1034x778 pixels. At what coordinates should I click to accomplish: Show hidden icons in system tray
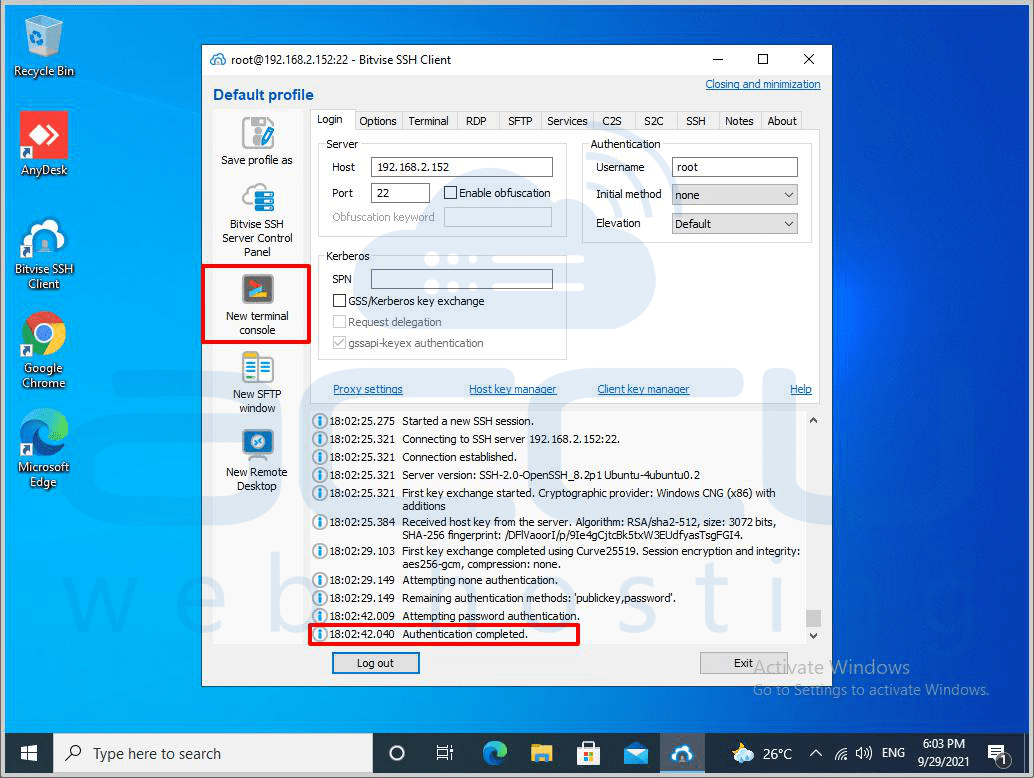816,753
